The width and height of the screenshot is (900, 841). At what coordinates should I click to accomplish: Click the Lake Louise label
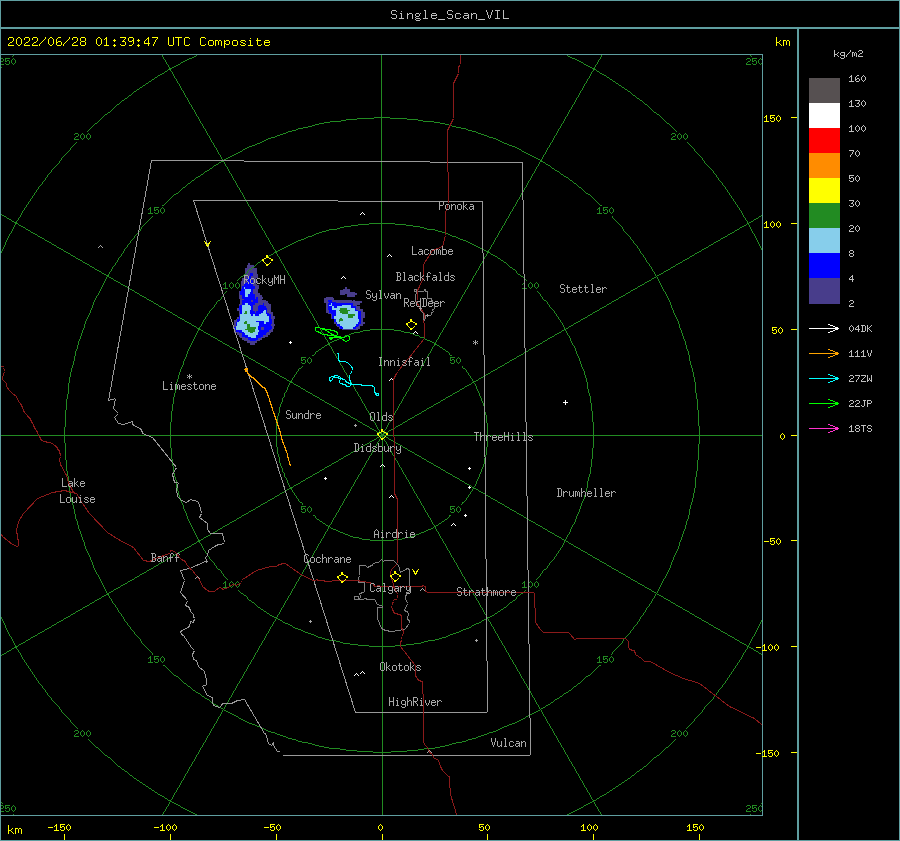coord(77,491)
